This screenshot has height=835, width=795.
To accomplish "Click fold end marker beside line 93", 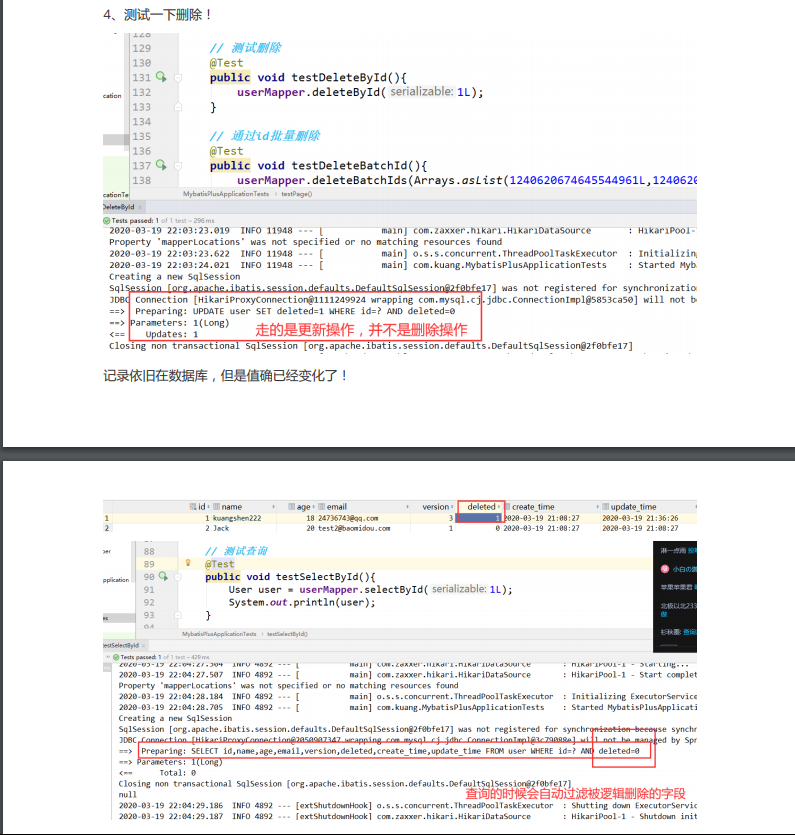I will pos(178,615).
